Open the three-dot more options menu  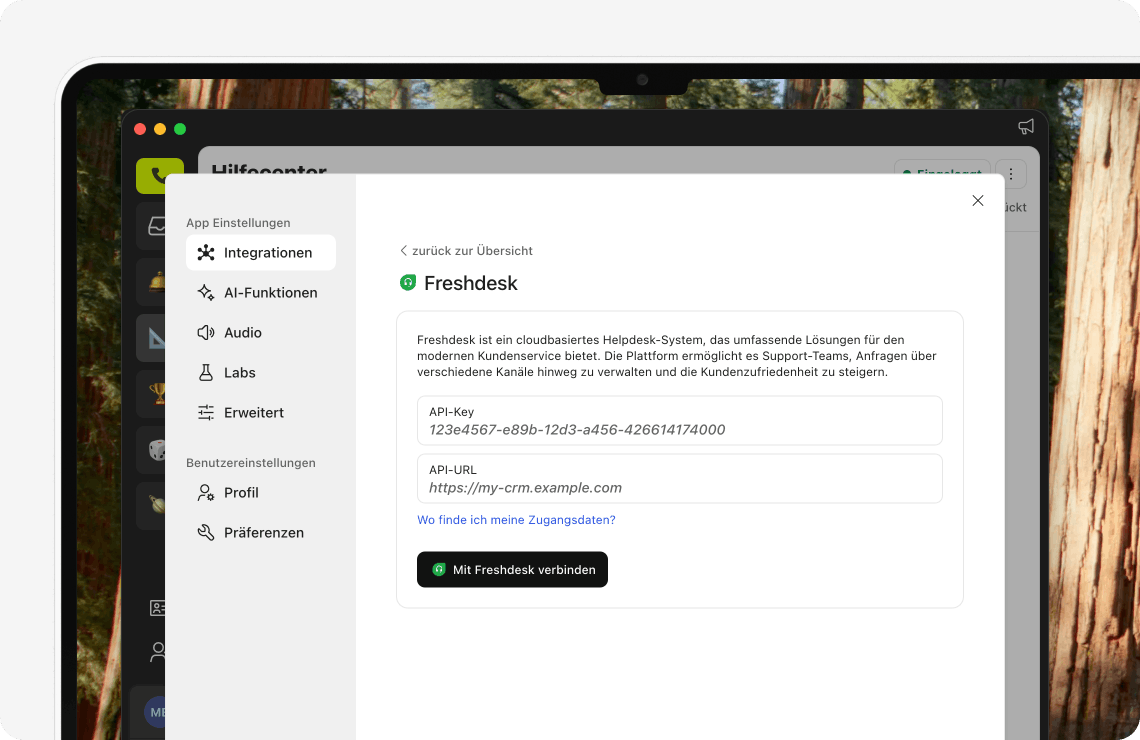pyautogui.click(x=1011, y=174)
